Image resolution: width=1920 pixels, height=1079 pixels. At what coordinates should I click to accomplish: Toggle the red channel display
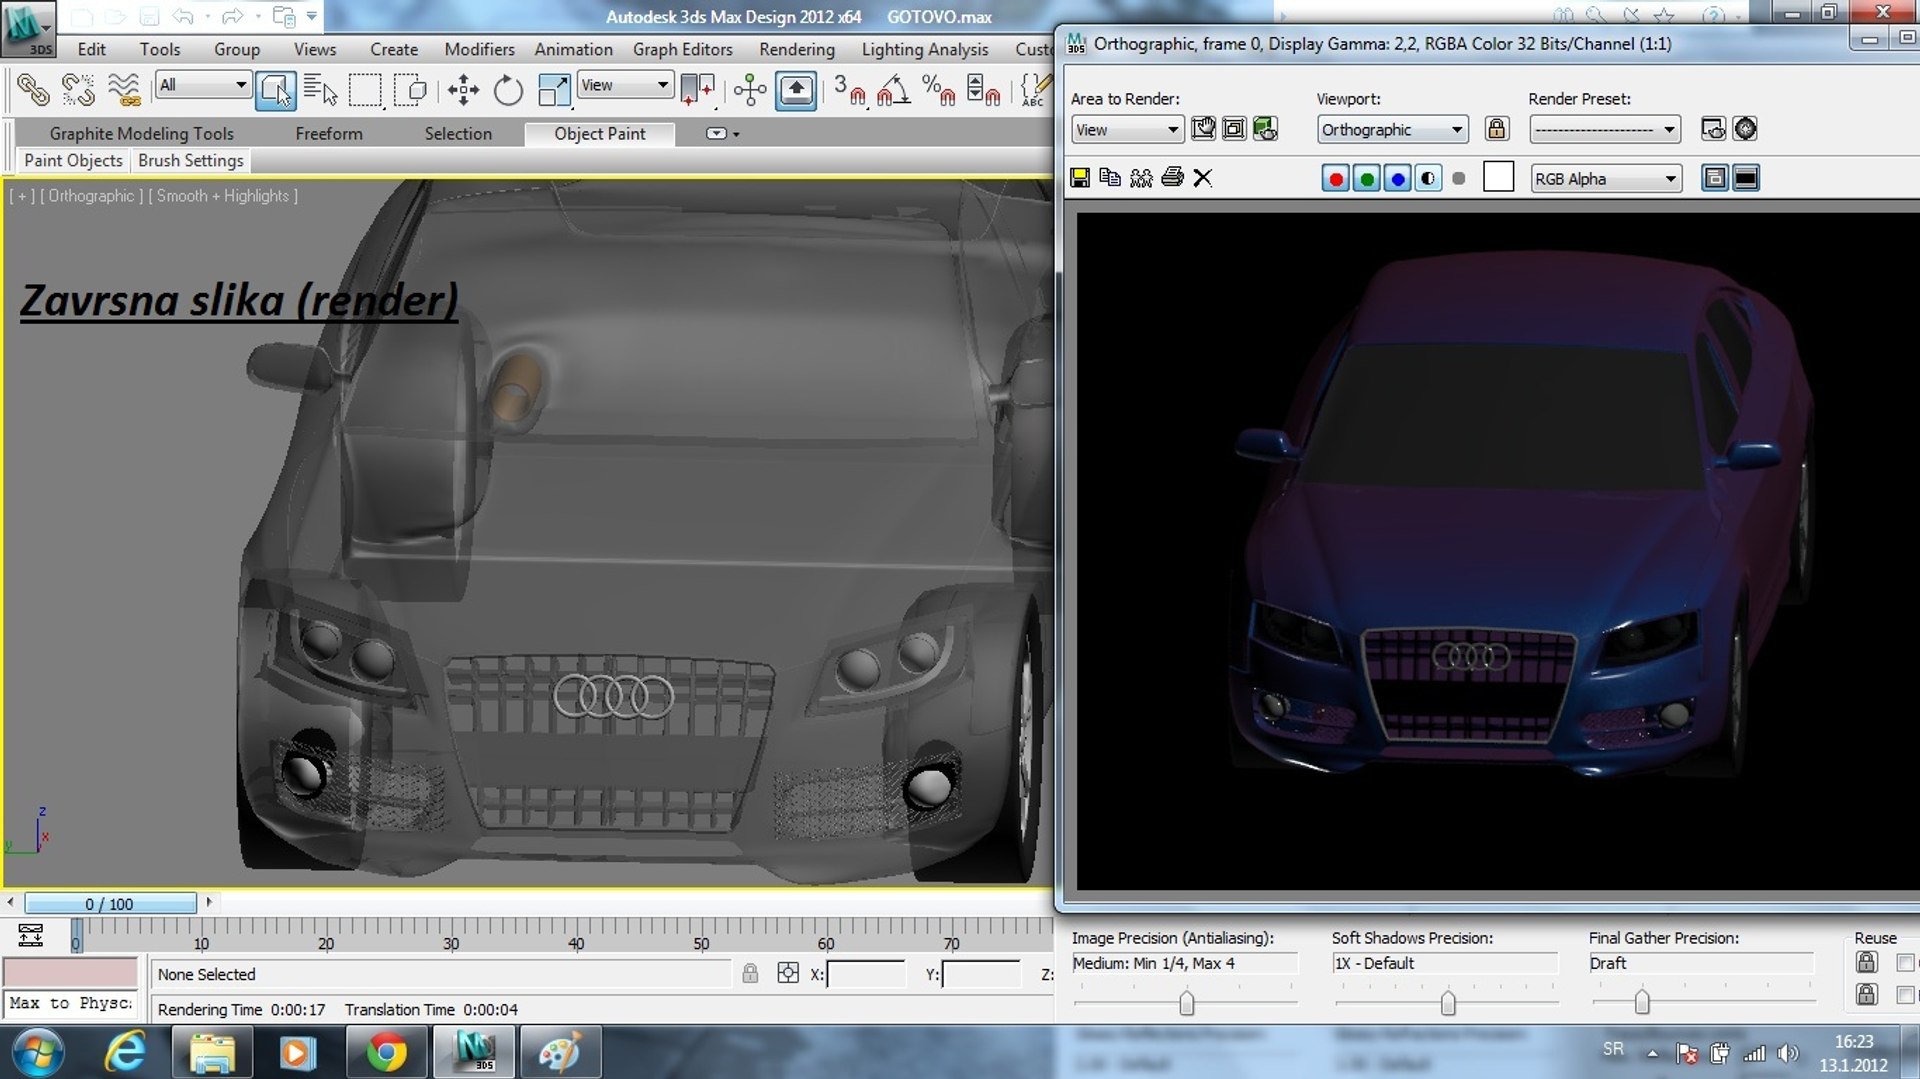point(1335,179)
